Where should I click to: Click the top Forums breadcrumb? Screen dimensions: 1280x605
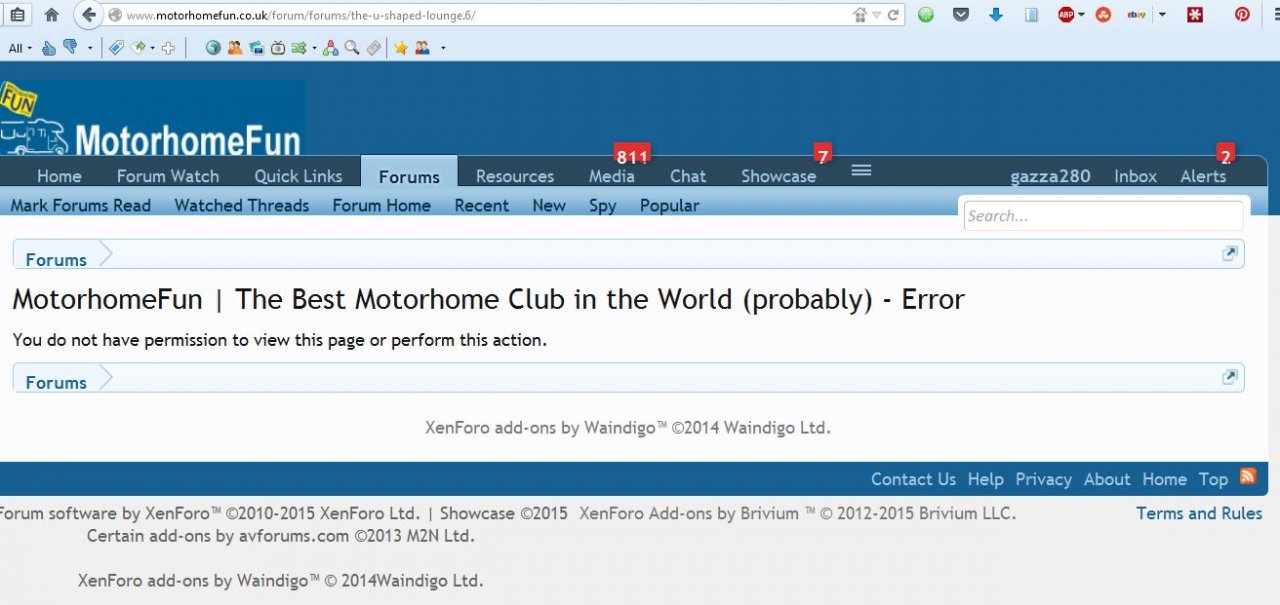tap(56, 259)
